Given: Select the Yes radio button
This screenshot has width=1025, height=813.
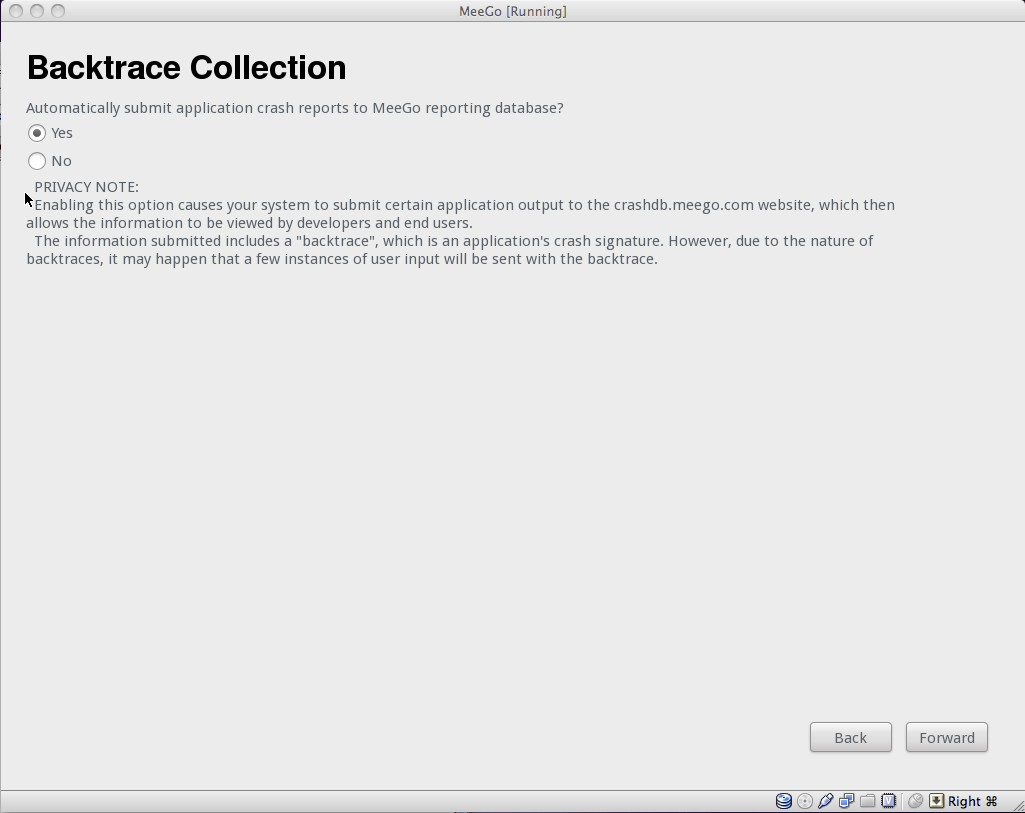Looking at the screenshot, I should [37, 133].
